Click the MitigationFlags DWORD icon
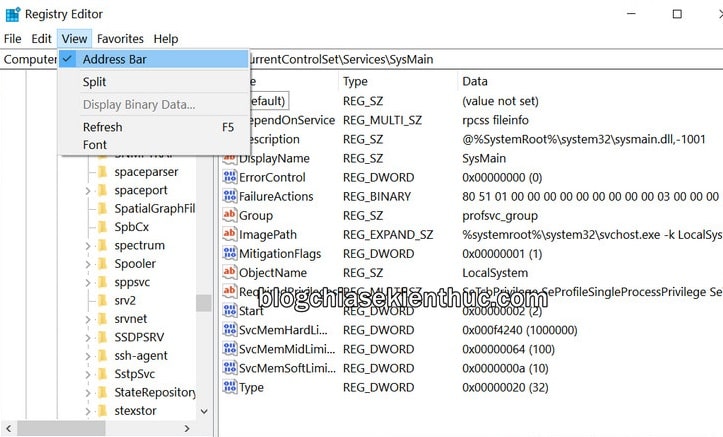Viewport: 723px width, 437px height. click(x=229, y=253)
